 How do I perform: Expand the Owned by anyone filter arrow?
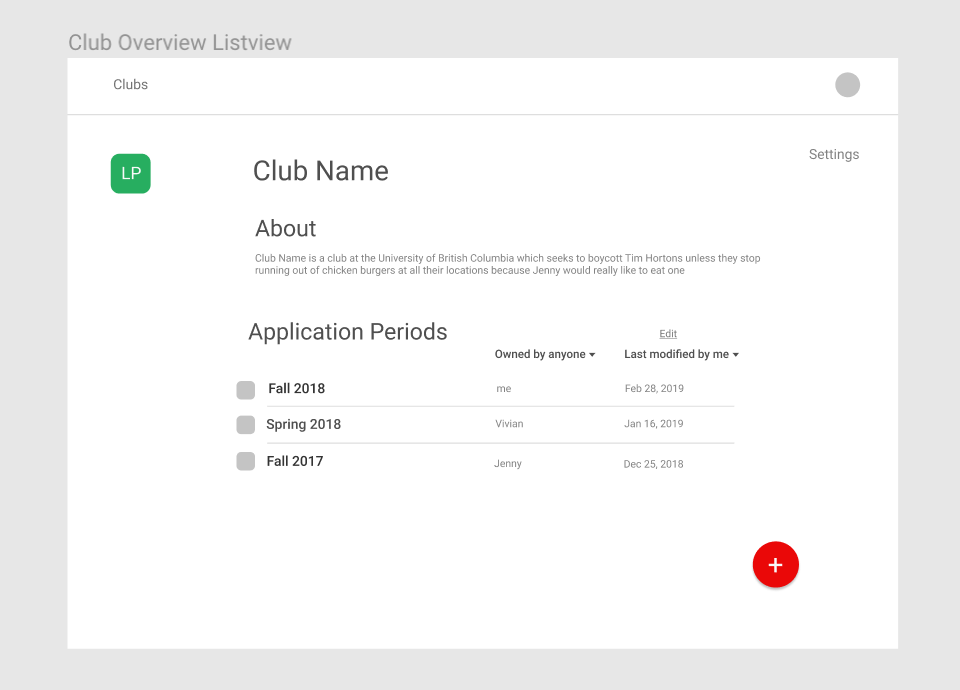pos(592,354)
